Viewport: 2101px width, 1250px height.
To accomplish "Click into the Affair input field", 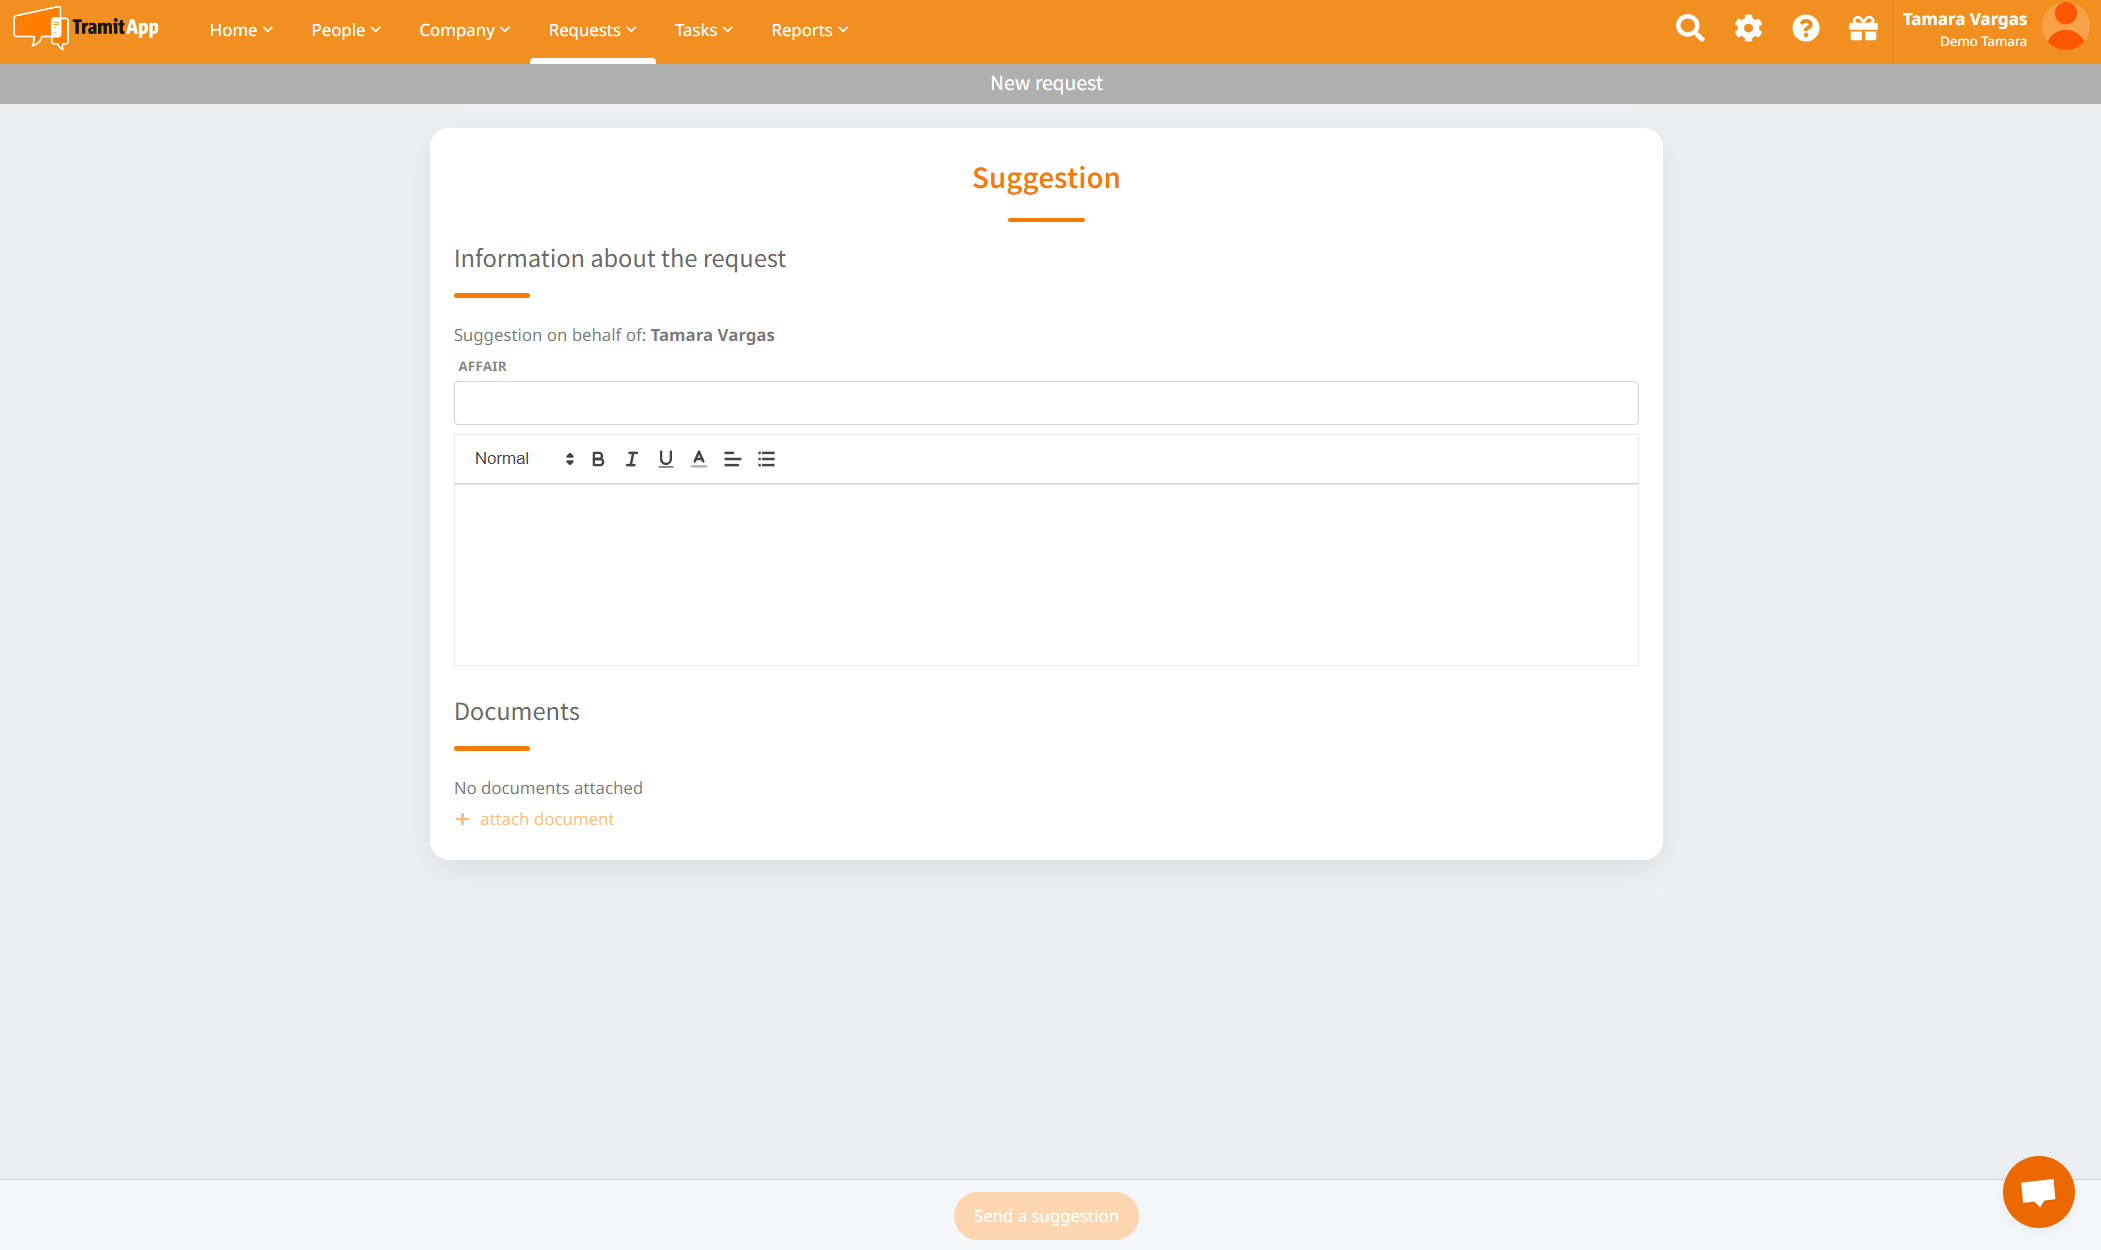I will [1045, 403].
